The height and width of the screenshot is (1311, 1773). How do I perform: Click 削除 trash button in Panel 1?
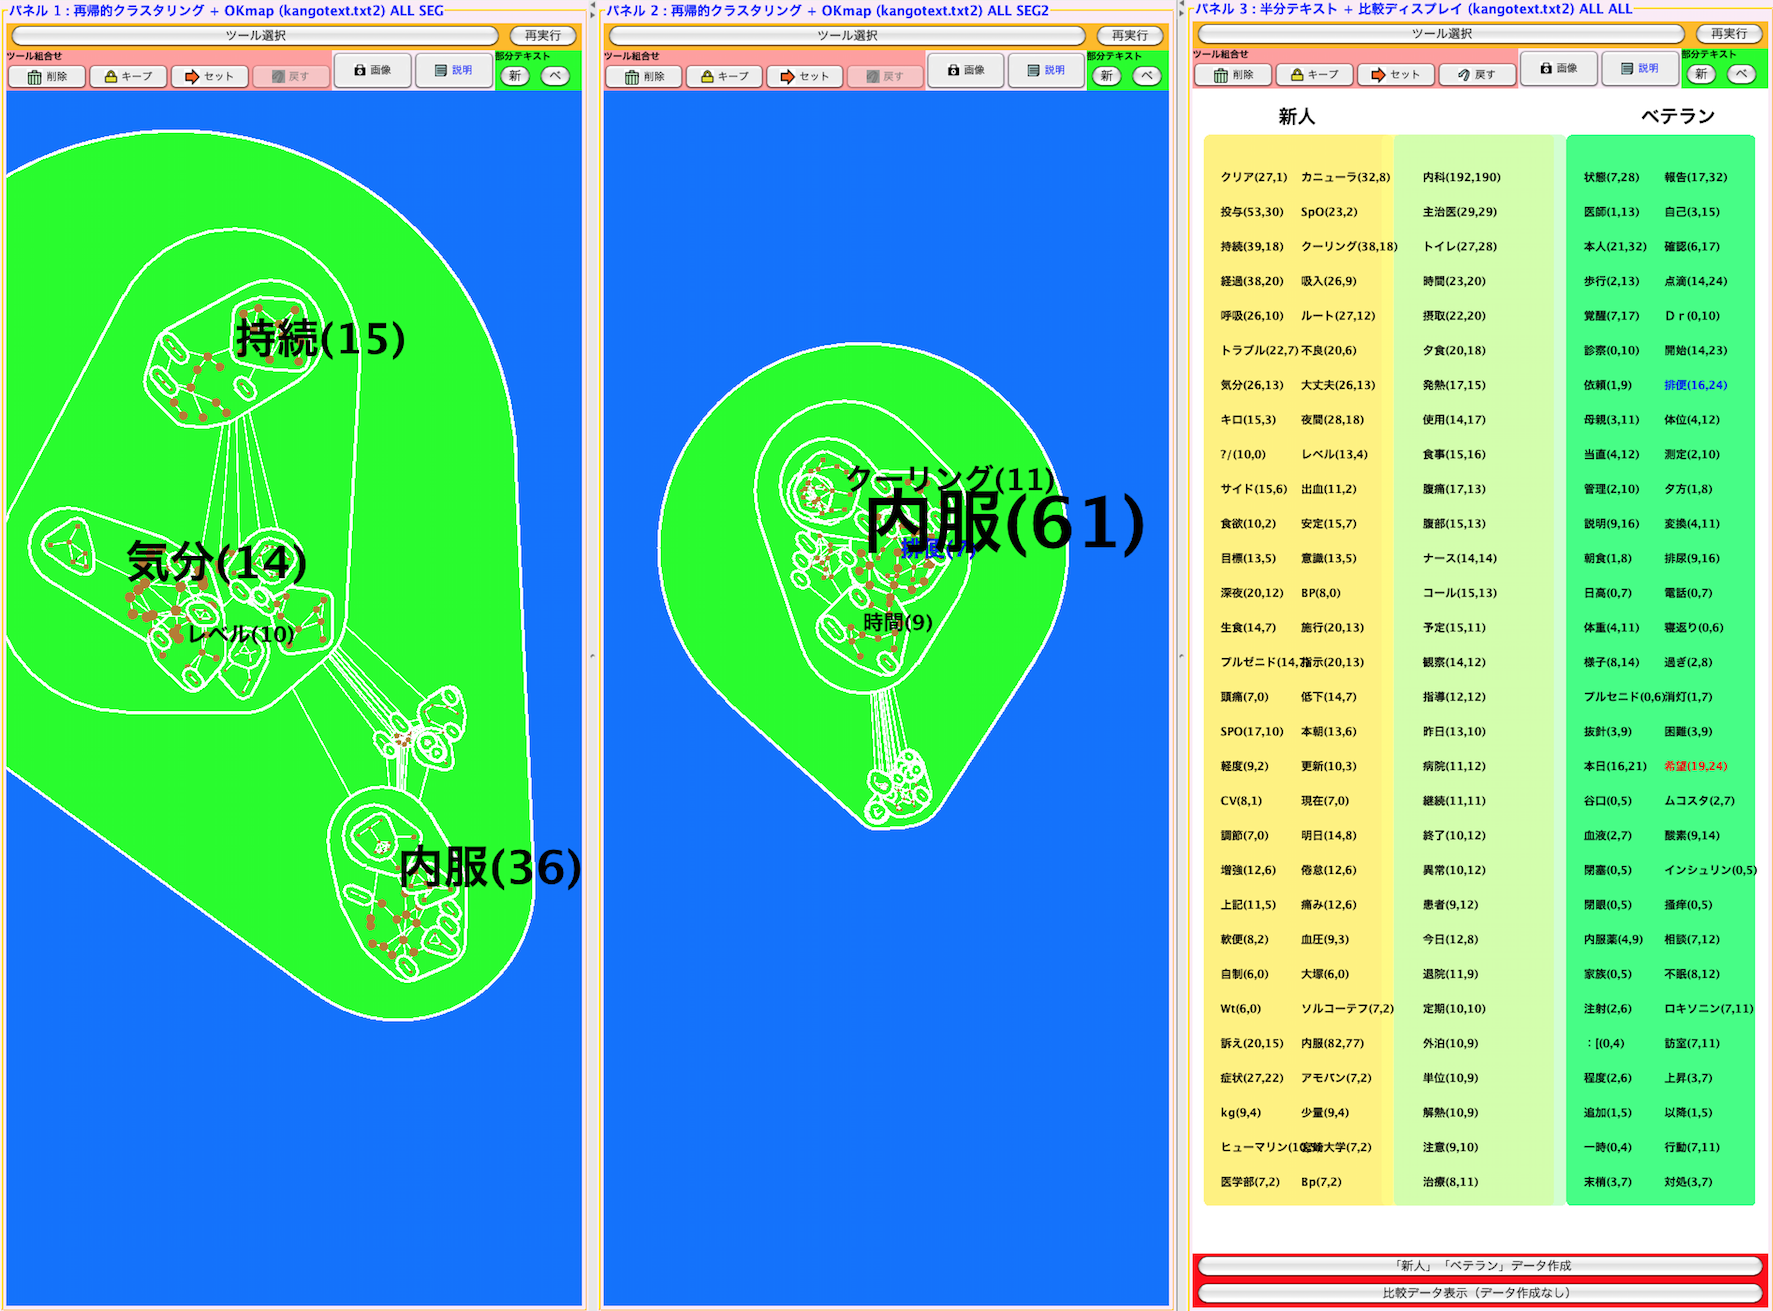point(47,77)
